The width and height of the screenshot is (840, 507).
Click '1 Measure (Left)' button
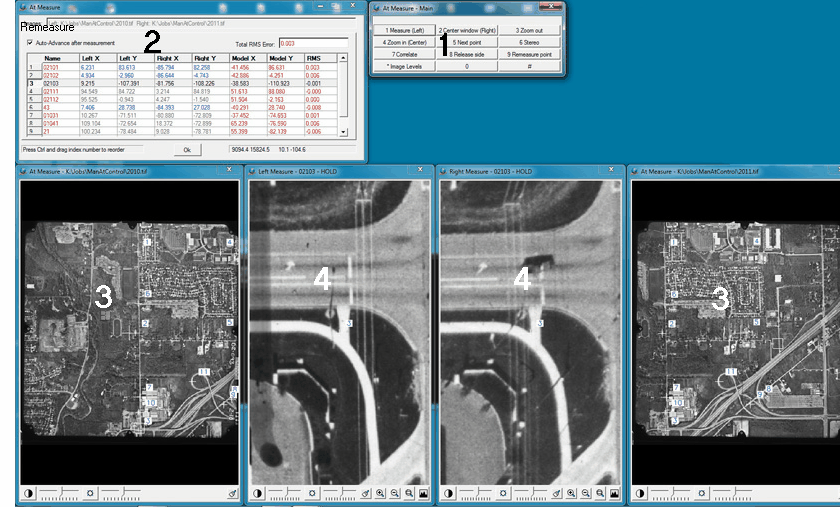(404, 31)
